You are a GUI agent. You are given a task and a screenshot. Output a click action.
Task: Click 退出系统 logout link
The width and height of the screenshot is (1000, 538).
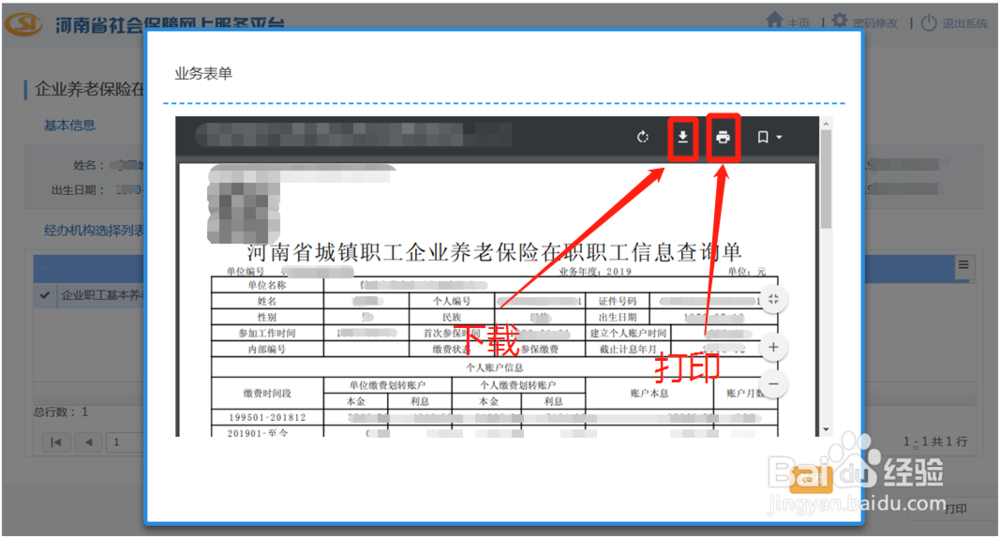point(965,24)
